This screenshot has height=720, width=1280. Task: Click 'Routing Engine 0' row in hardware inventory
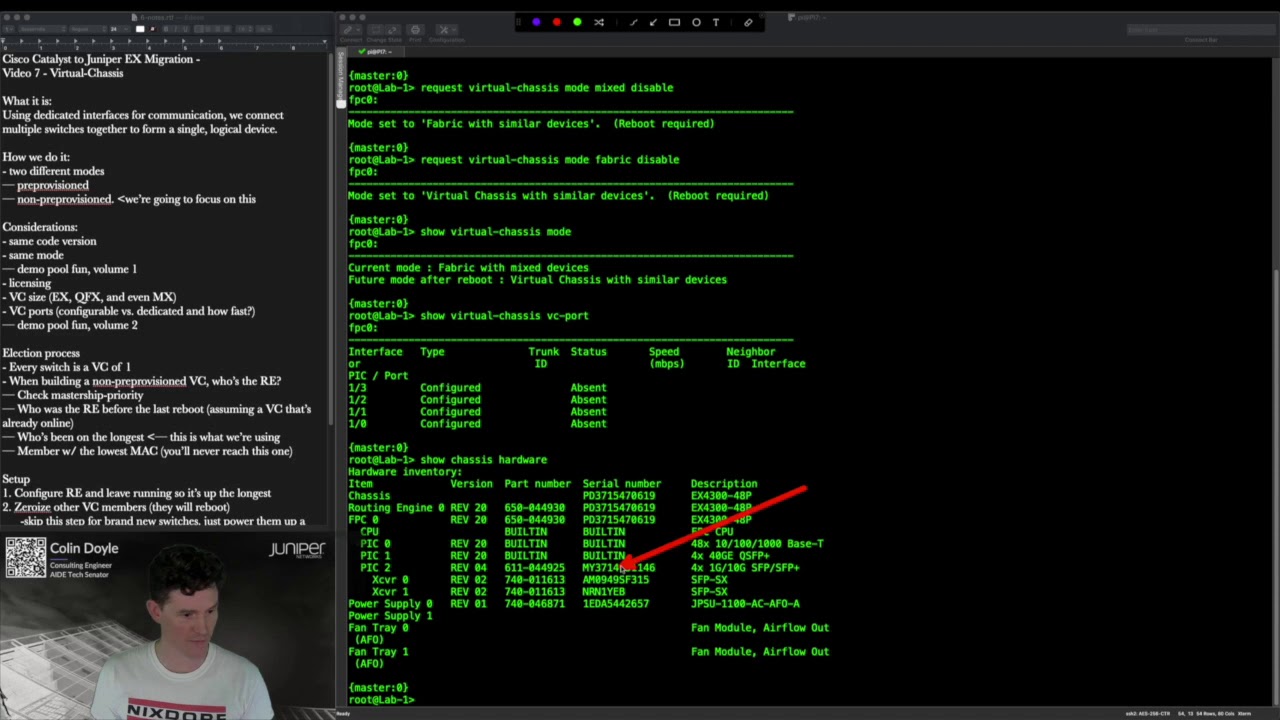[550, 508]
